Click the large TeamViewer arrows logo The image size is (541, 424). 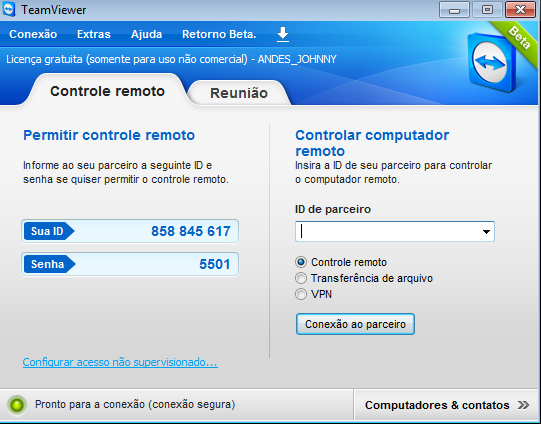pyautogui.click(x=491, y=63)
